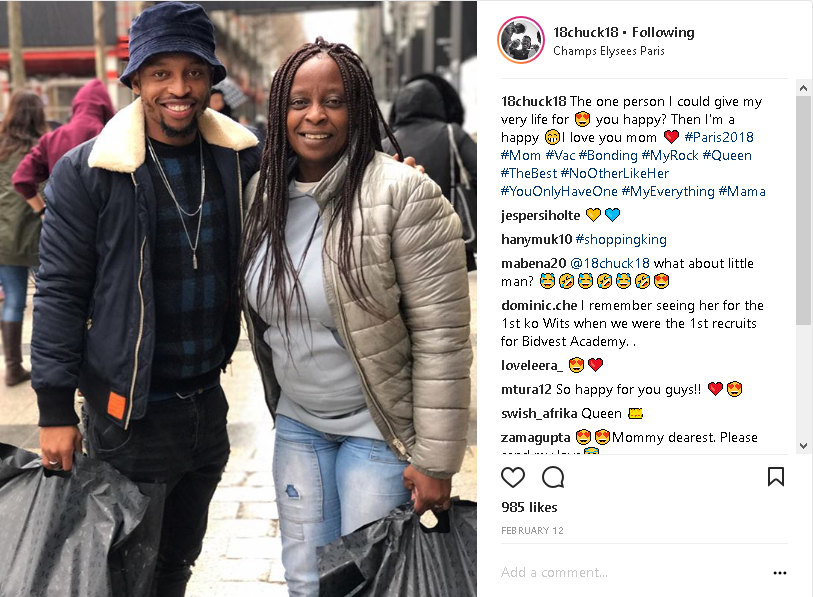Visit commenter dominic.che profile
The height and width of the screenshot is (597, 813).
(x=539, y=305)
